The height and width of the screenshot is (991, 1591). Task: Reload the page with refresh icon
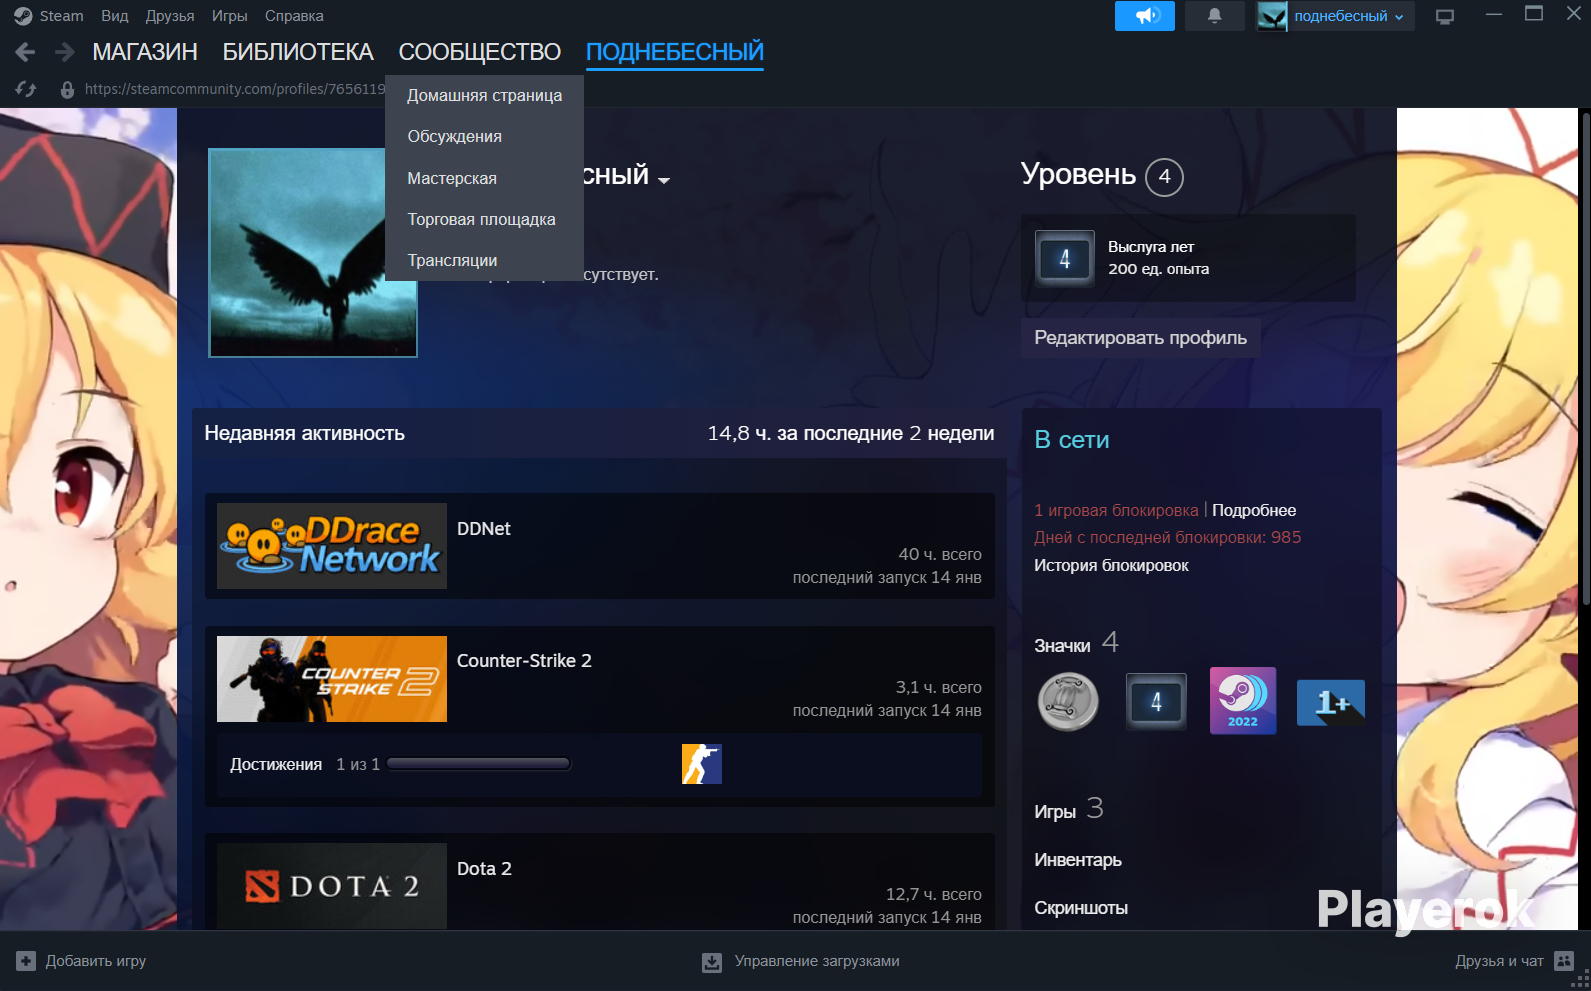26,89
